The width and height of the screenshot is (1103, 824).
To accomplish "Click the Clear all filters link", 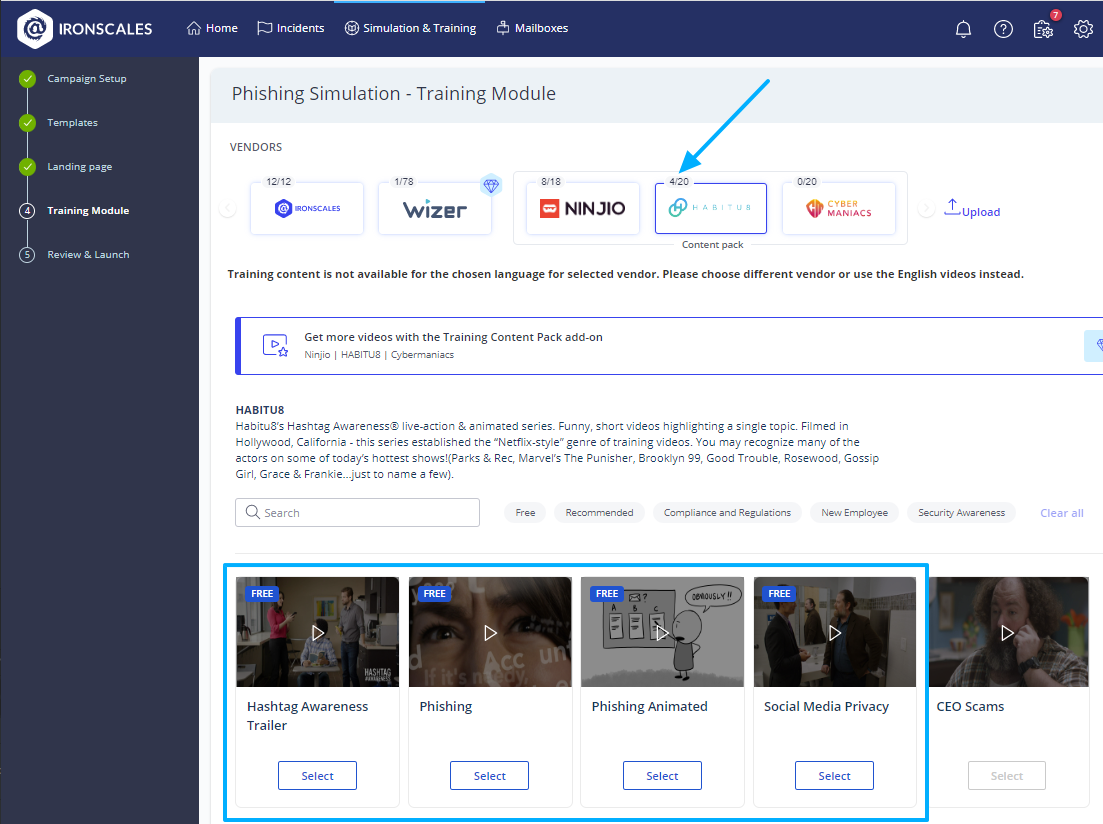I will click(1061, 512).
